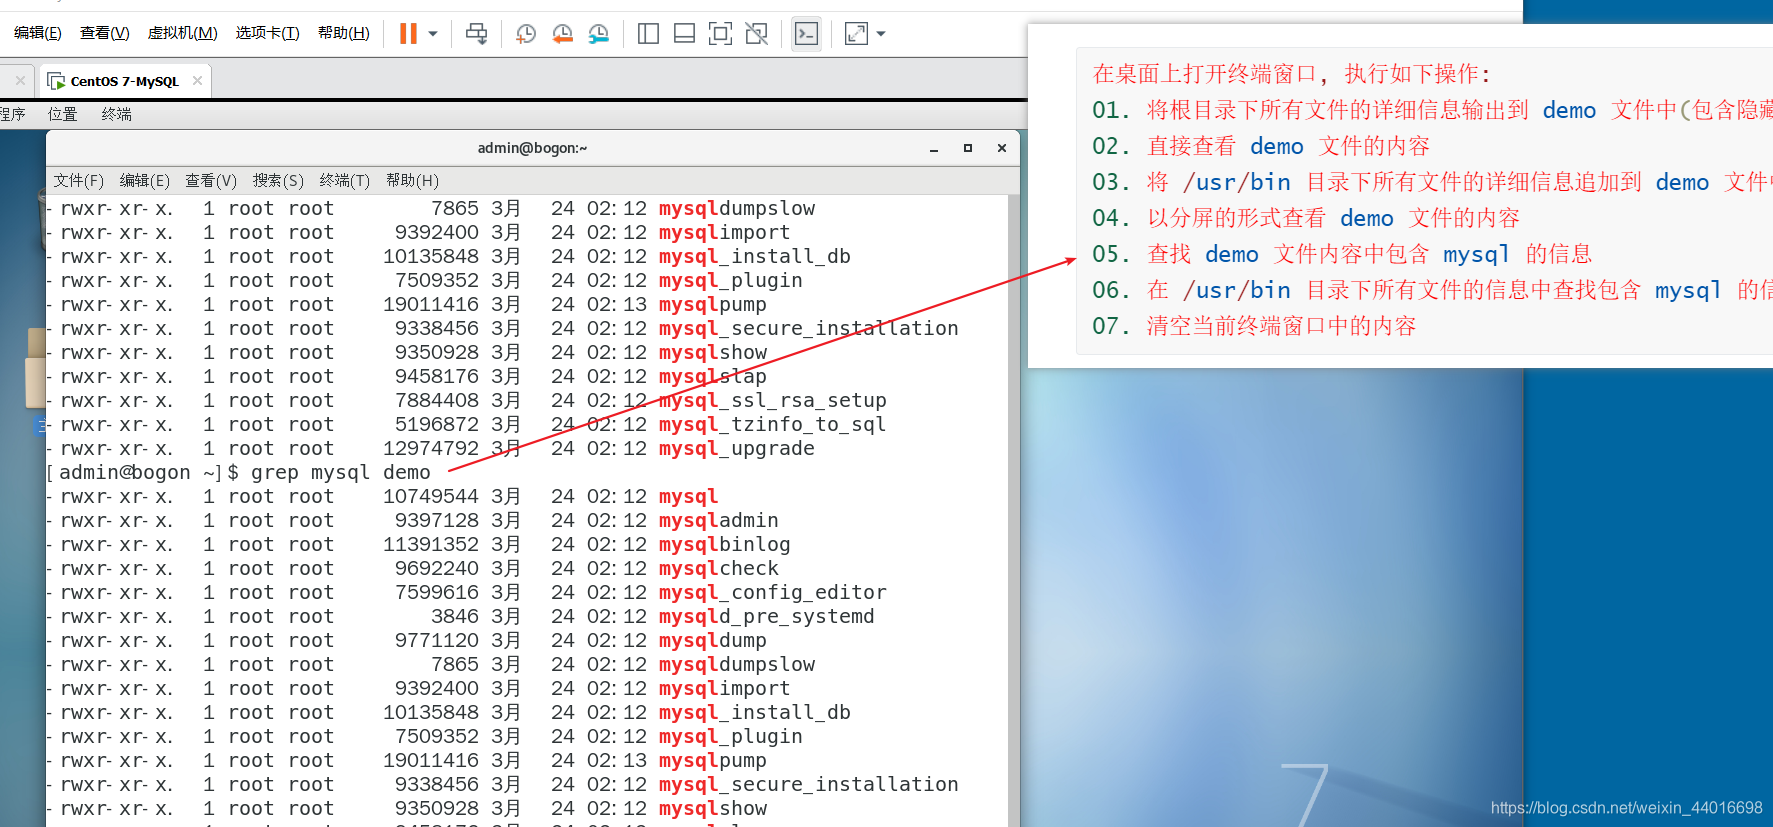Click instruction step 05 about mysql search
This screenshot has width=1773, height=827.
pos(1341,254)
